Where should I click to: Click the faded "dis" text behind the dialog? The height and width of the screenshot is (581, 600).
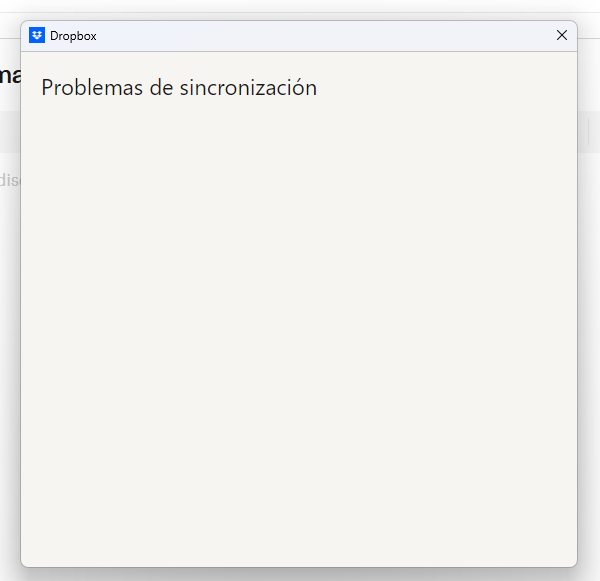click(9, 181)
